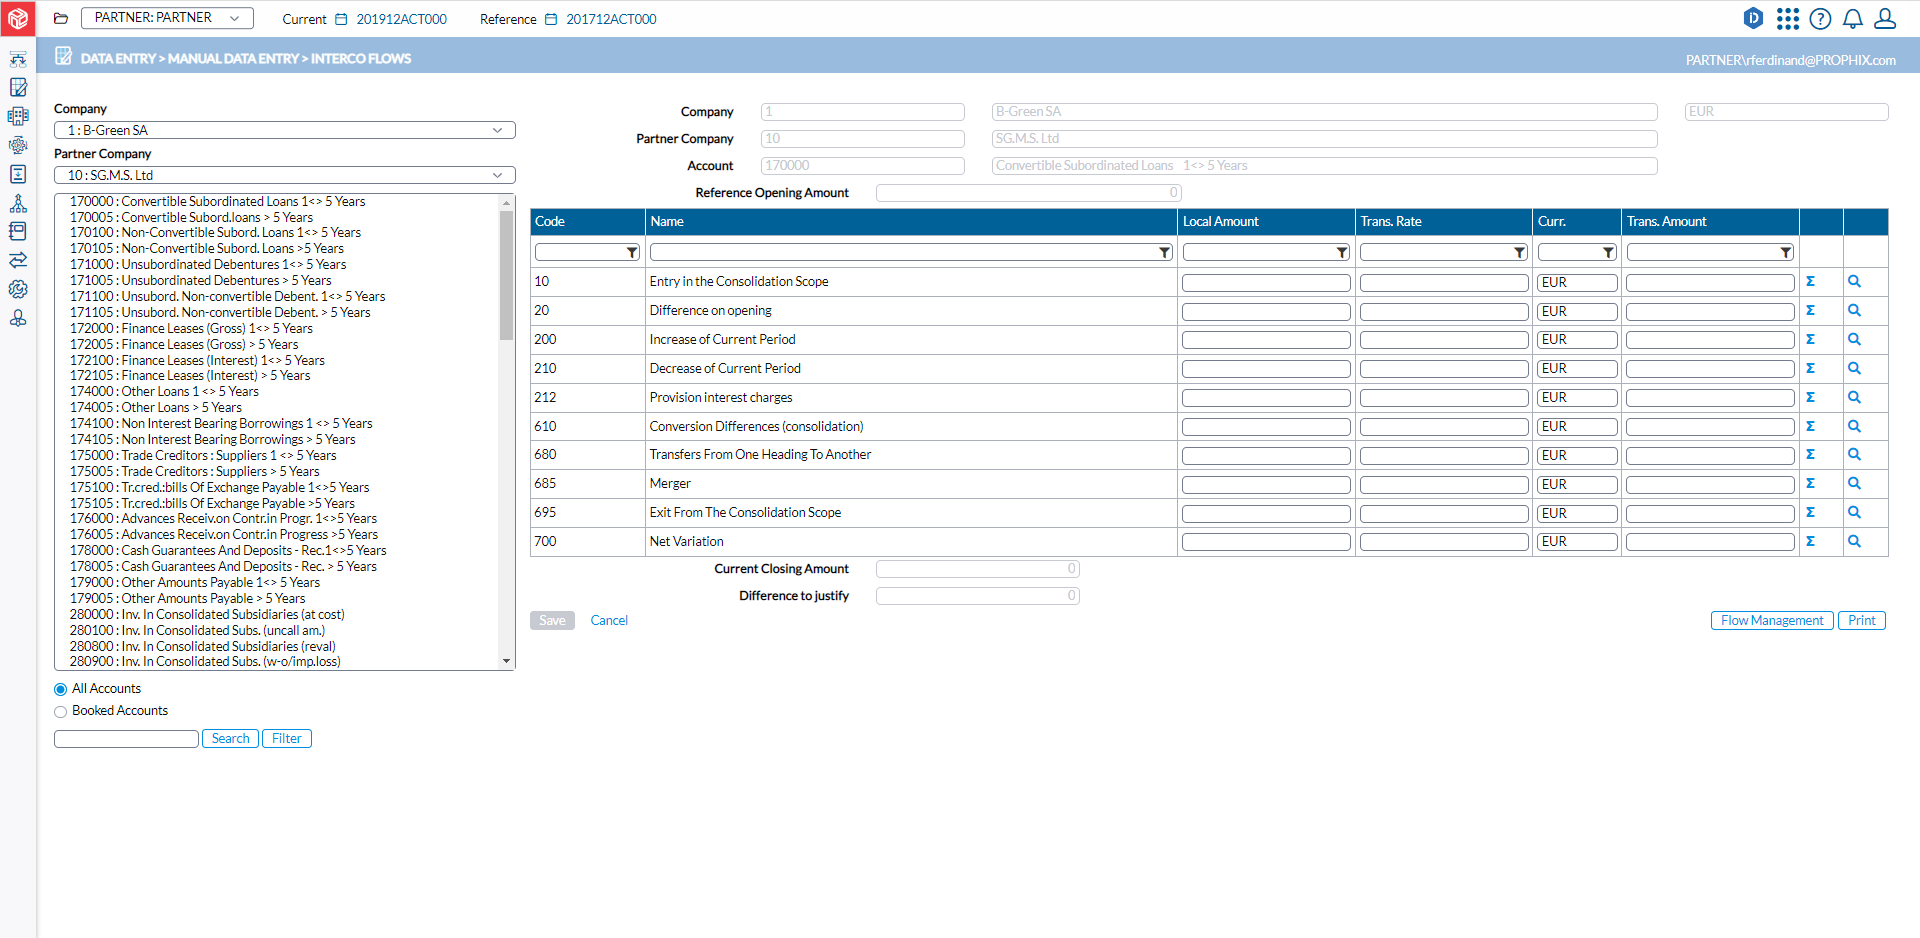Click the accounts list scroll down arrow

[x=506, y=661]
